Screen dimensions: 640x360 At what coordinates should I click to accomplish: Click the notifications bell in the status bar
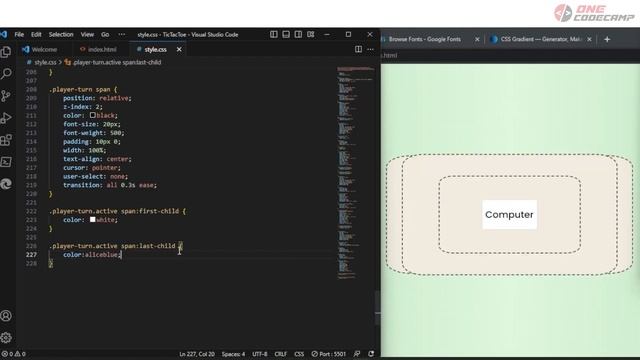371,354
